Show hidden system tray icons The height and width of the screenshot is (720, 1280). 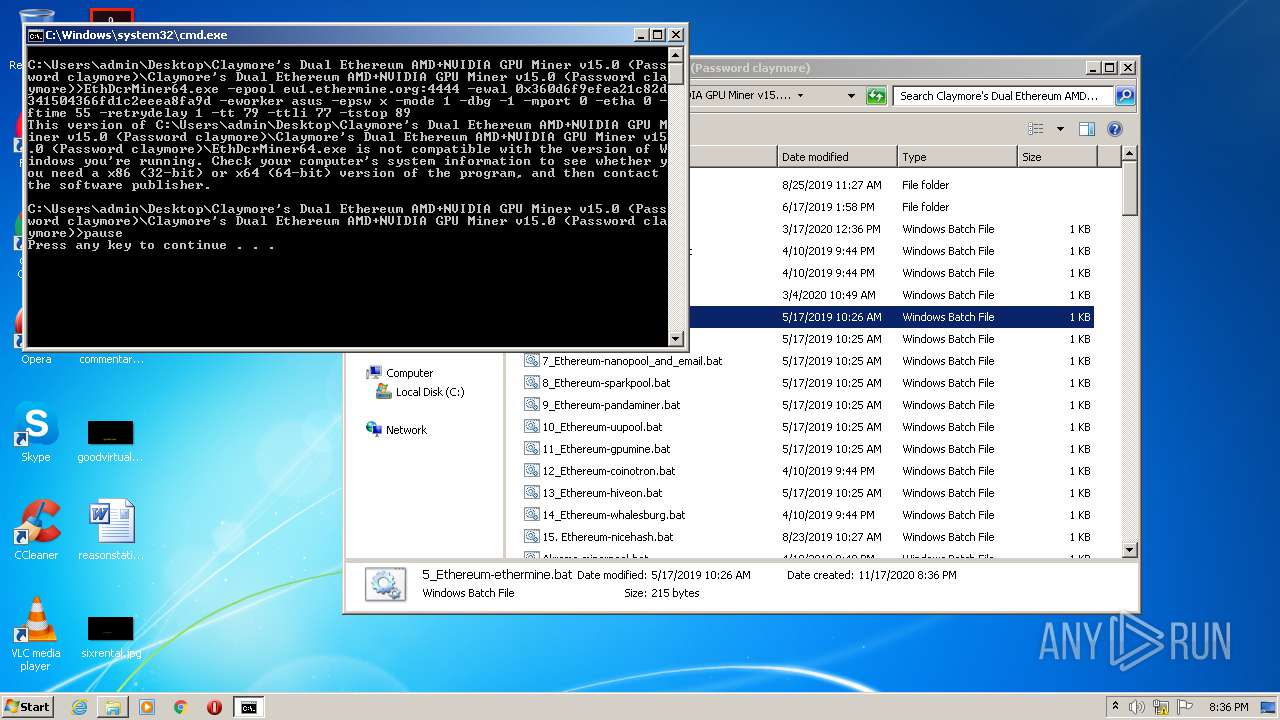(x=1115, y=706)
